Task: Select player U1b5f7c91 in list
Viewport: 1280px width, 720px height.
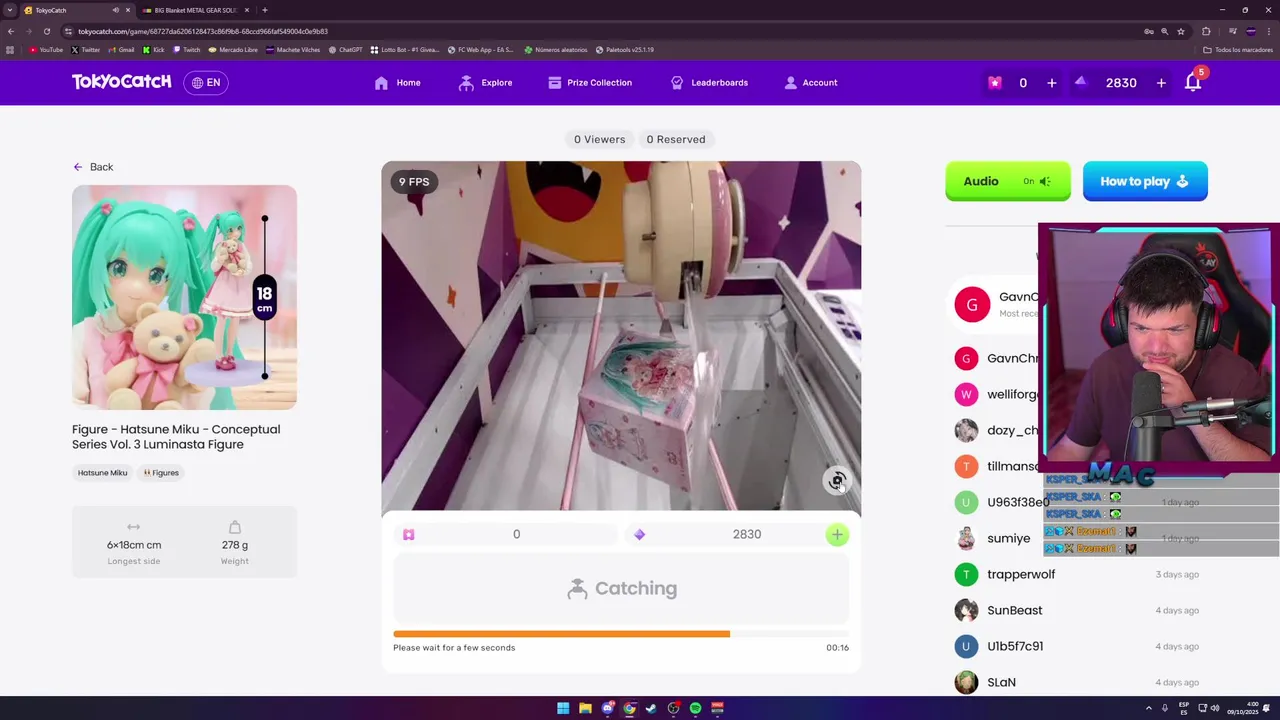Action: 1077,646
